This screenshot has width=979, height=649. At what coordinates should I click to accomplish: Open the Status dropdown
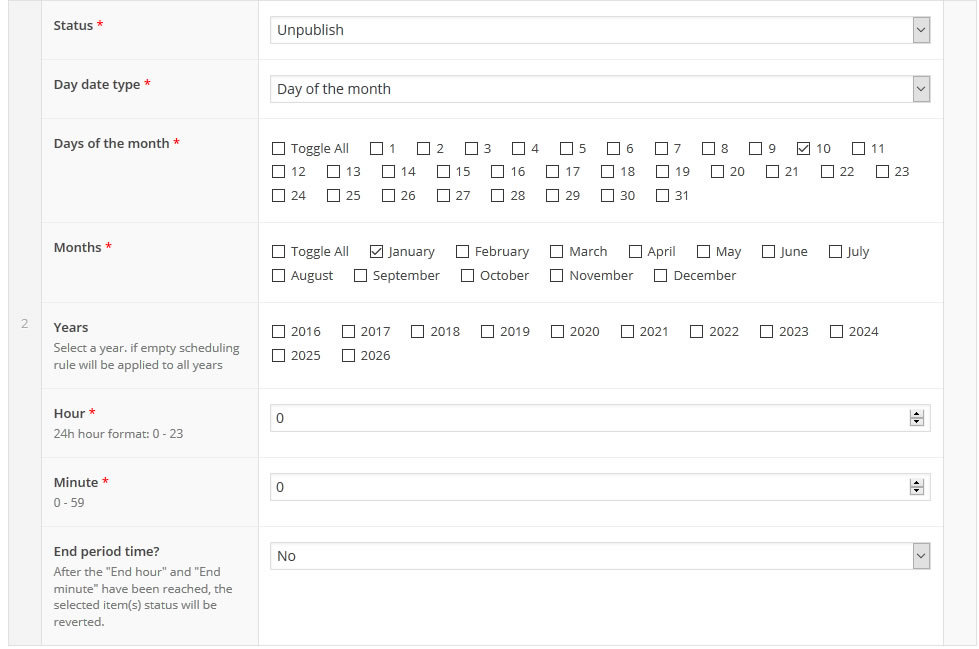600,30
